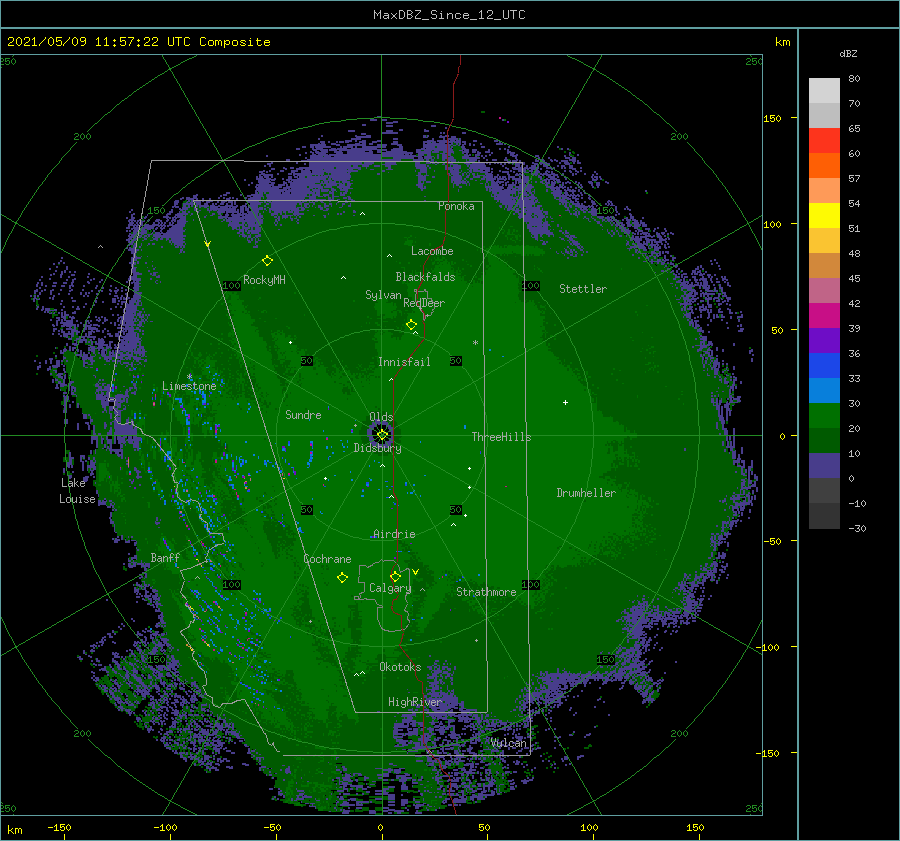Click the Cochrane label

[x=327, y=559]
